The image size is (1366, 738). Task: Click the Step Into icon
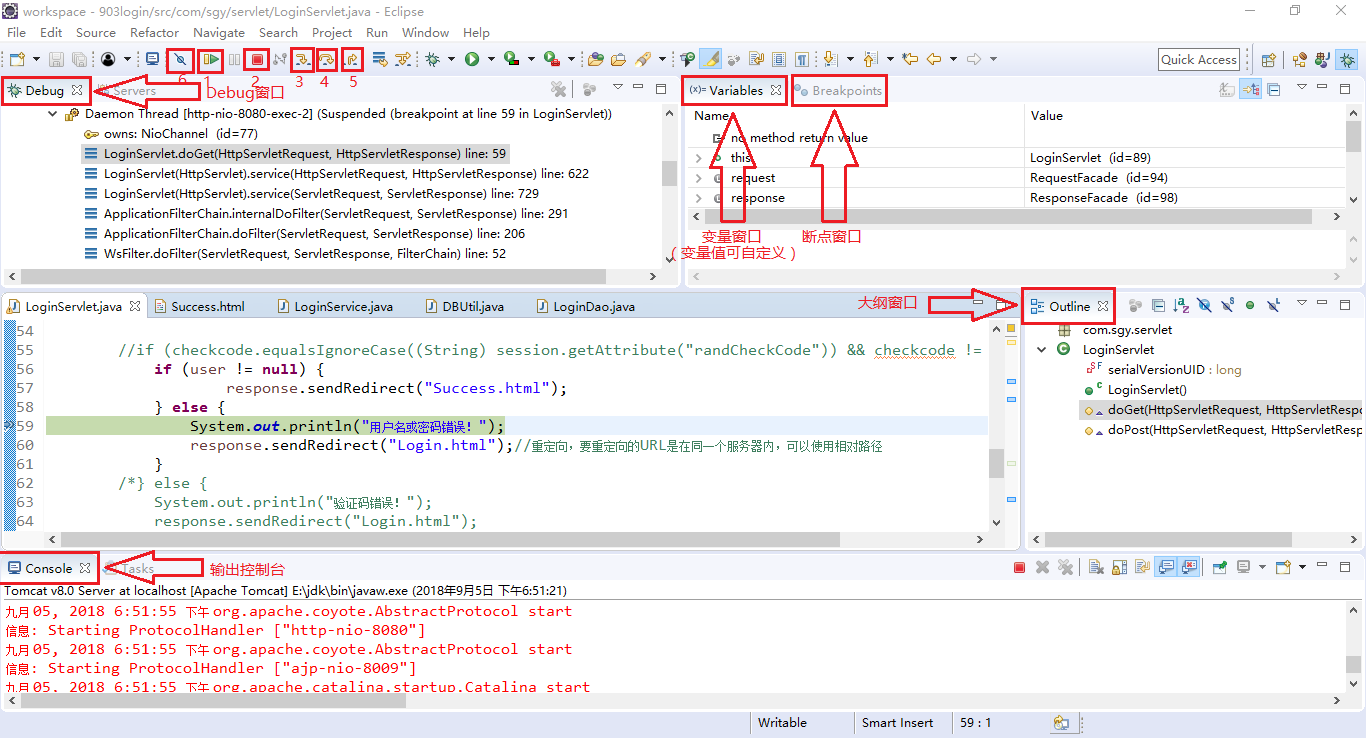(x=300, y=60)
